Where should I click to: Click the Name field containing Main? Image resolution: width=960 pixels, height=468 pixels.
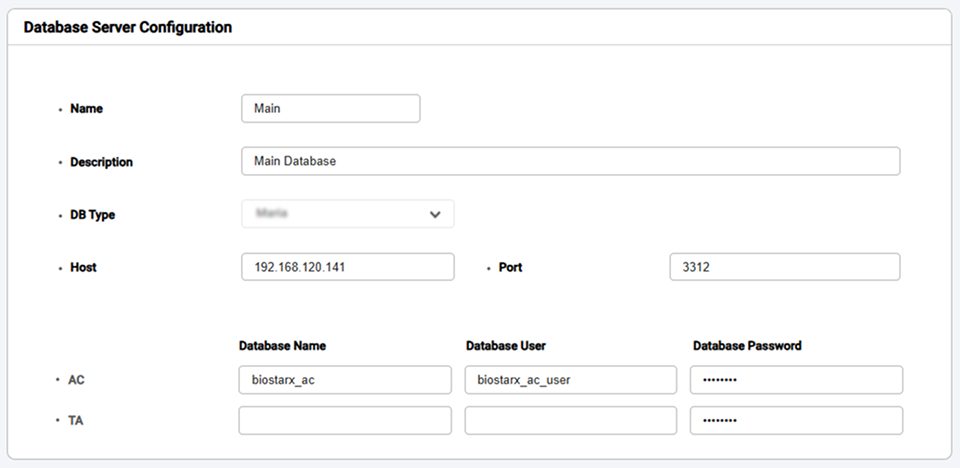point(330,108)
